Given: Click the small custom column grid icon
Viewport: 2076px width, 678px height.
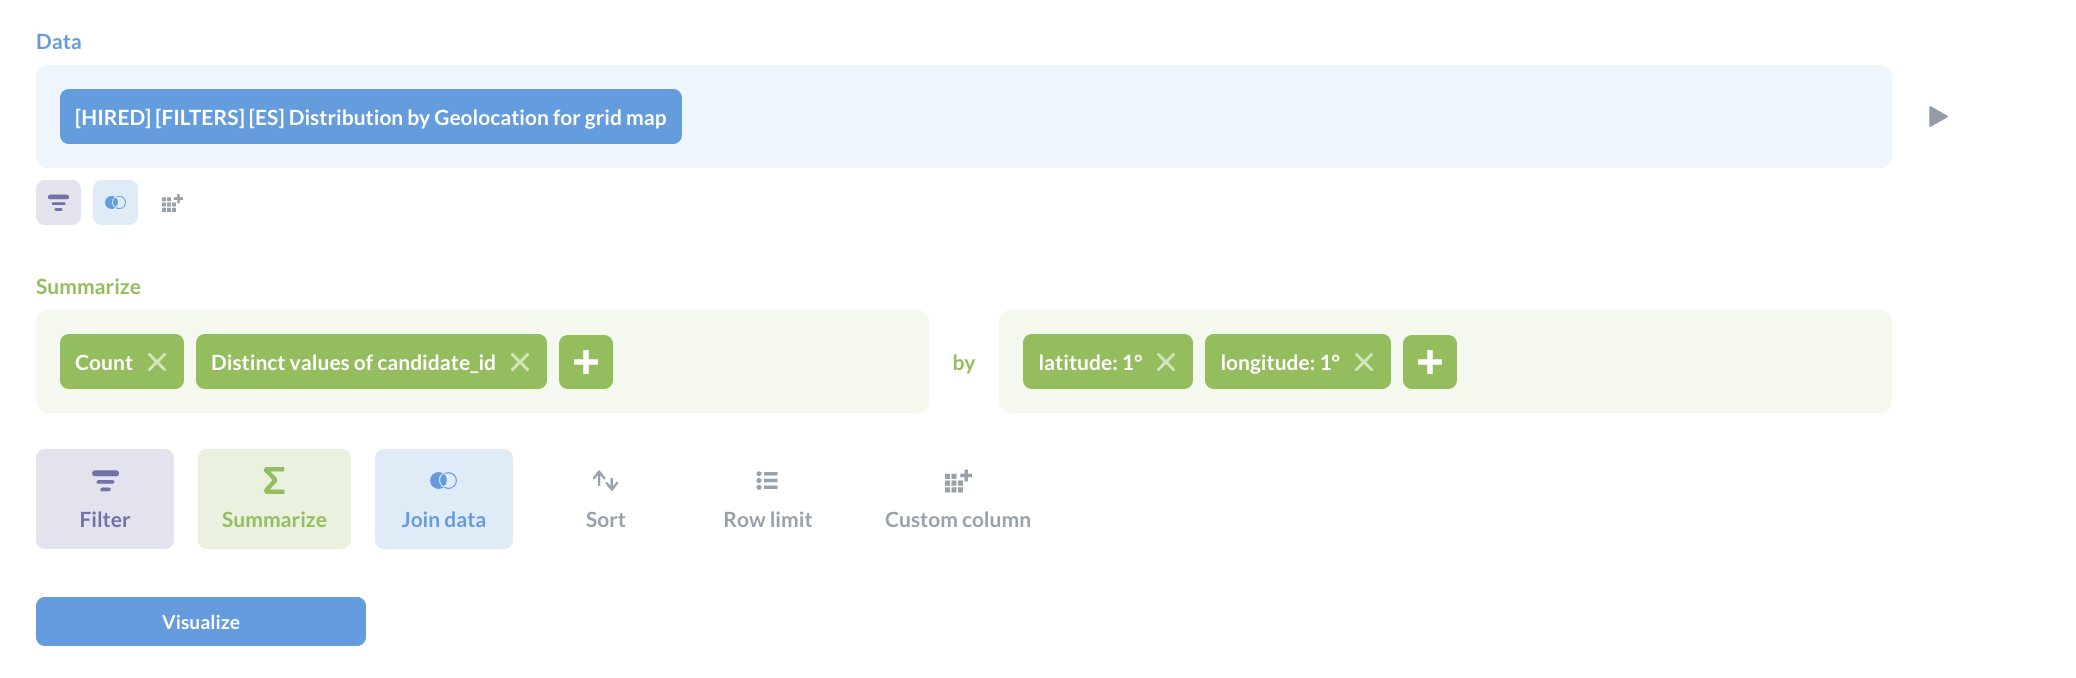Looking at the screenshot, I should tap(172, 203).
